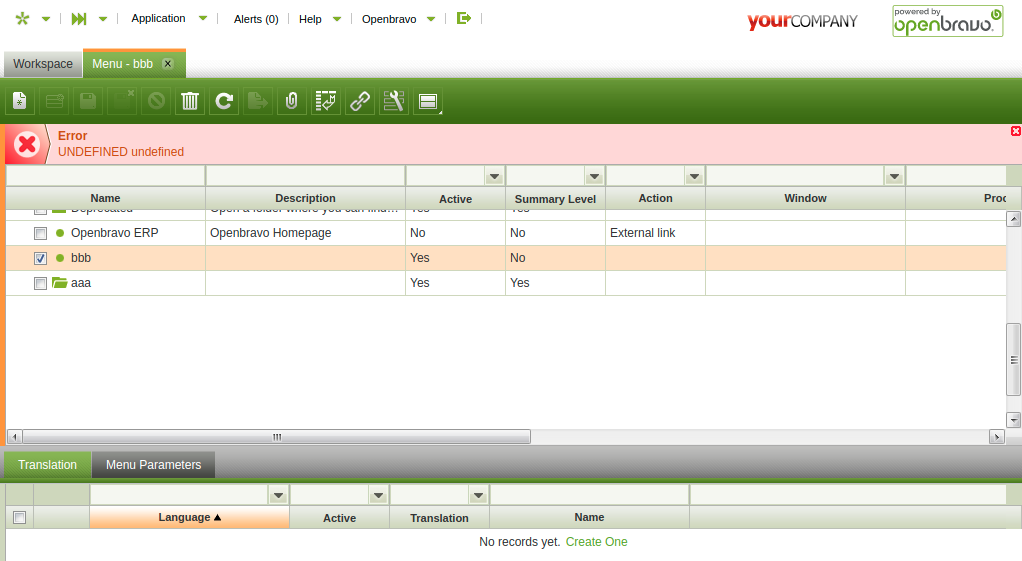The width and height of the screenshot is (1022, 561).
Task: Click the powered by Openbravo logo
Action: tap(948, 21)
